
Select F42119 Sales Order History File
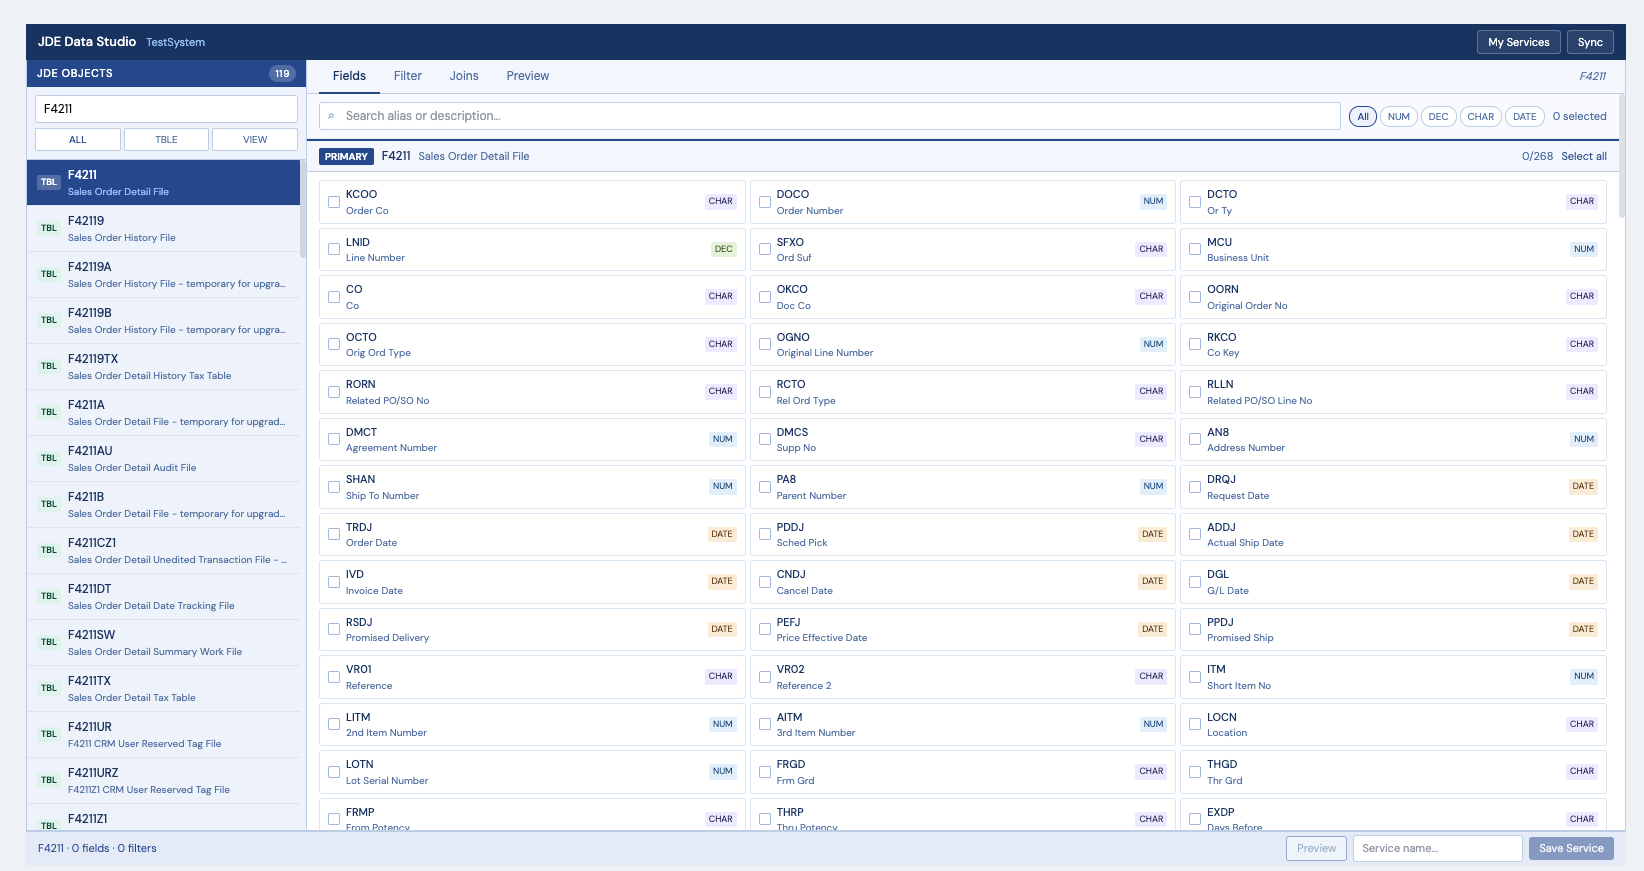tap(163, 228)
